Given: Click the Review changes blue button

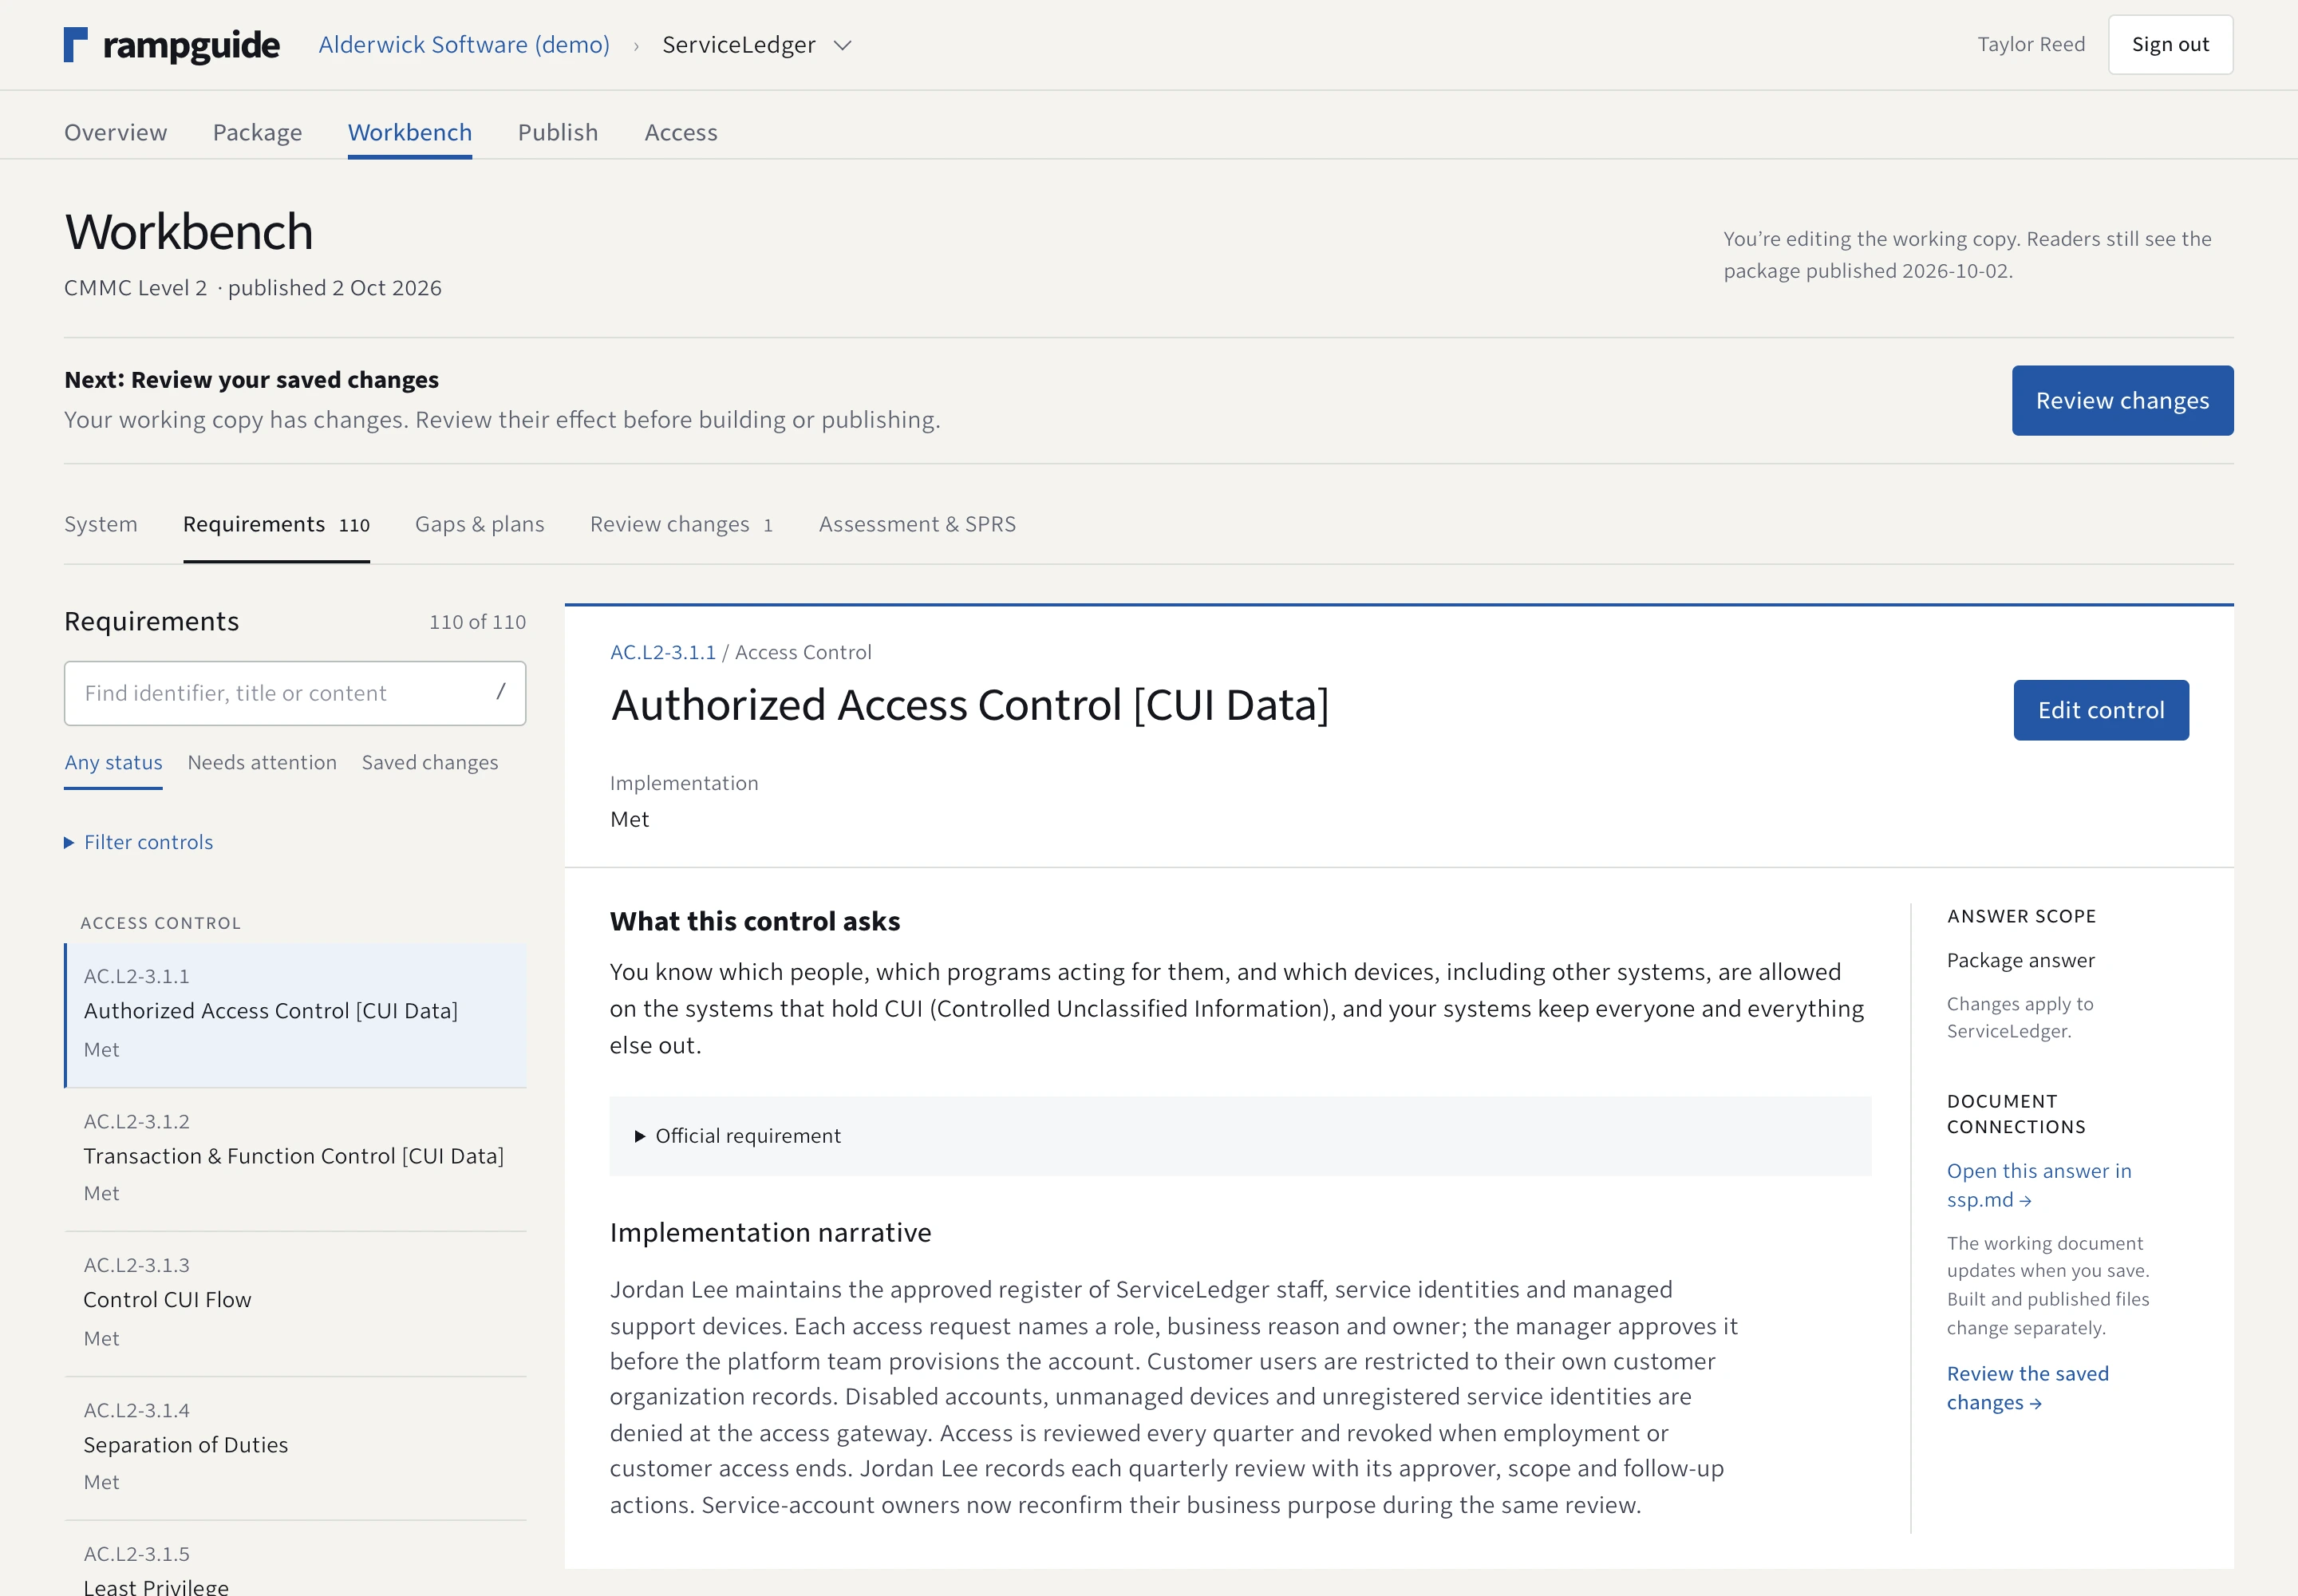Looking at the screenshot, I should click(2122, 401).
